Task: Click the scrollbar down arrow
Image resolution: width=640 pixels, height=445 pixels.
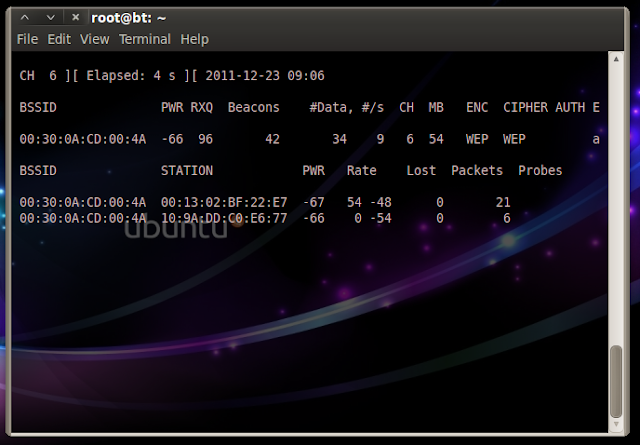Action: 616,425
